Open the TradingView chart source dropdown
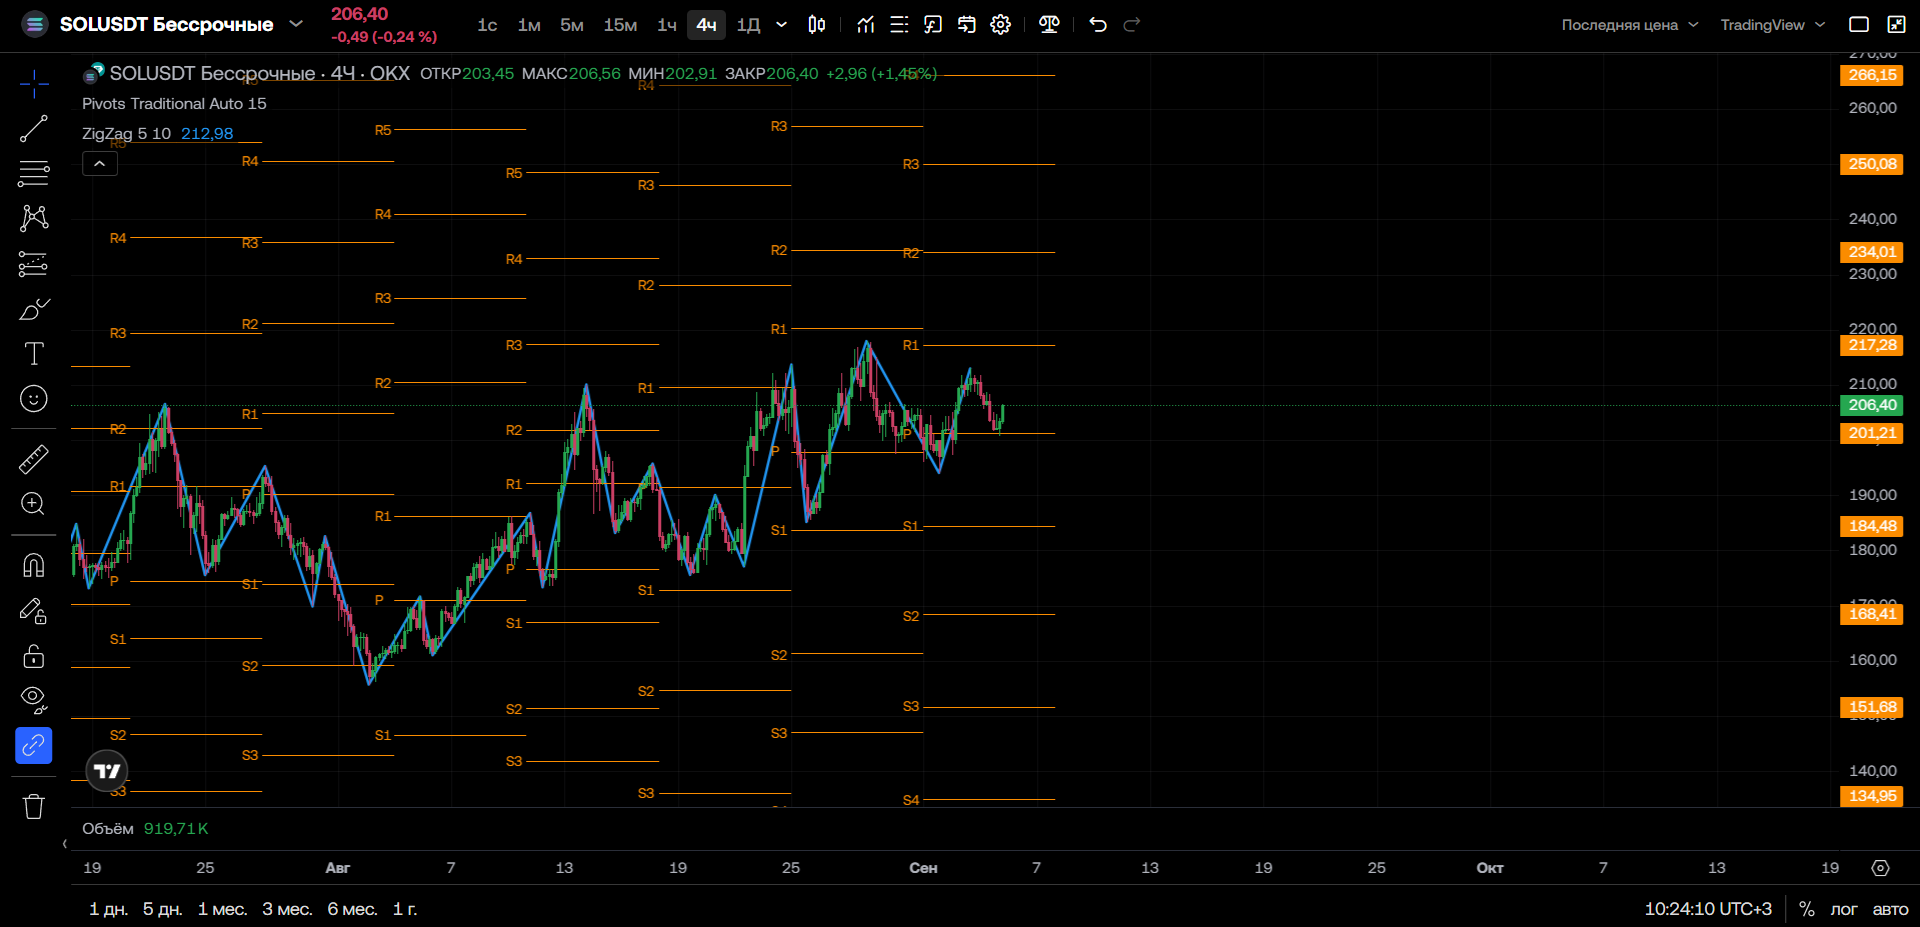The height and width of the screenshot is (927, 1920). 1773,25
